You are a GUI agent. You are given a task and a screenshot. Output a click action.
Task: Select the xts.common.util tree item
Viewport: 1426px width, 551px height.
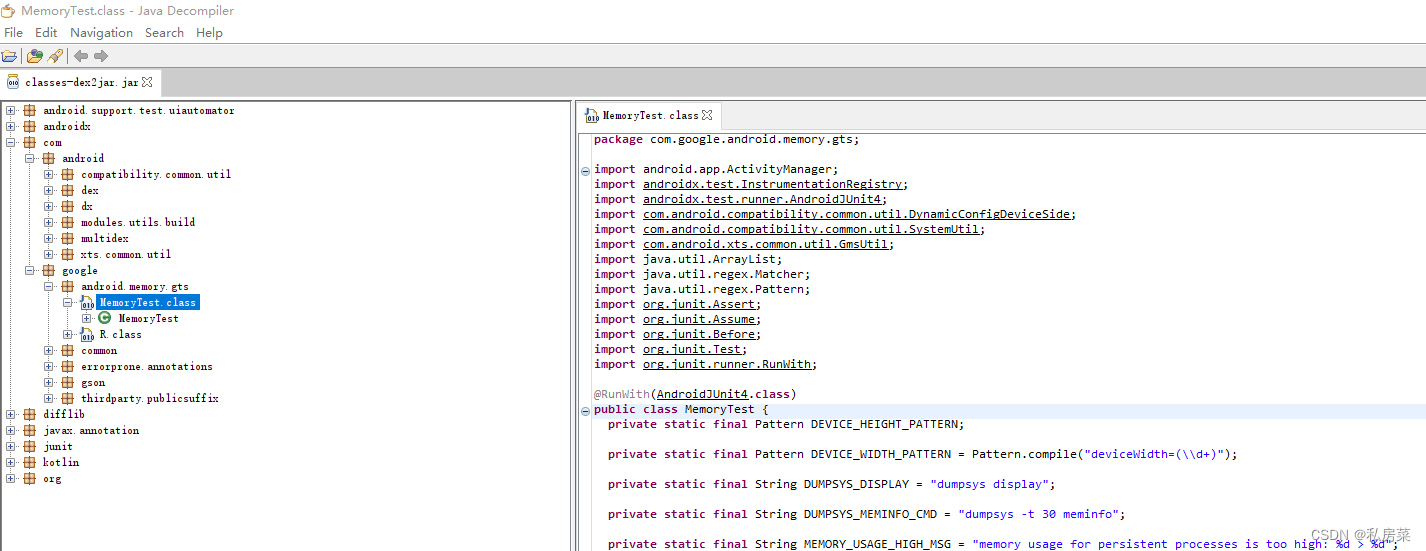click(x=126, y=254)
